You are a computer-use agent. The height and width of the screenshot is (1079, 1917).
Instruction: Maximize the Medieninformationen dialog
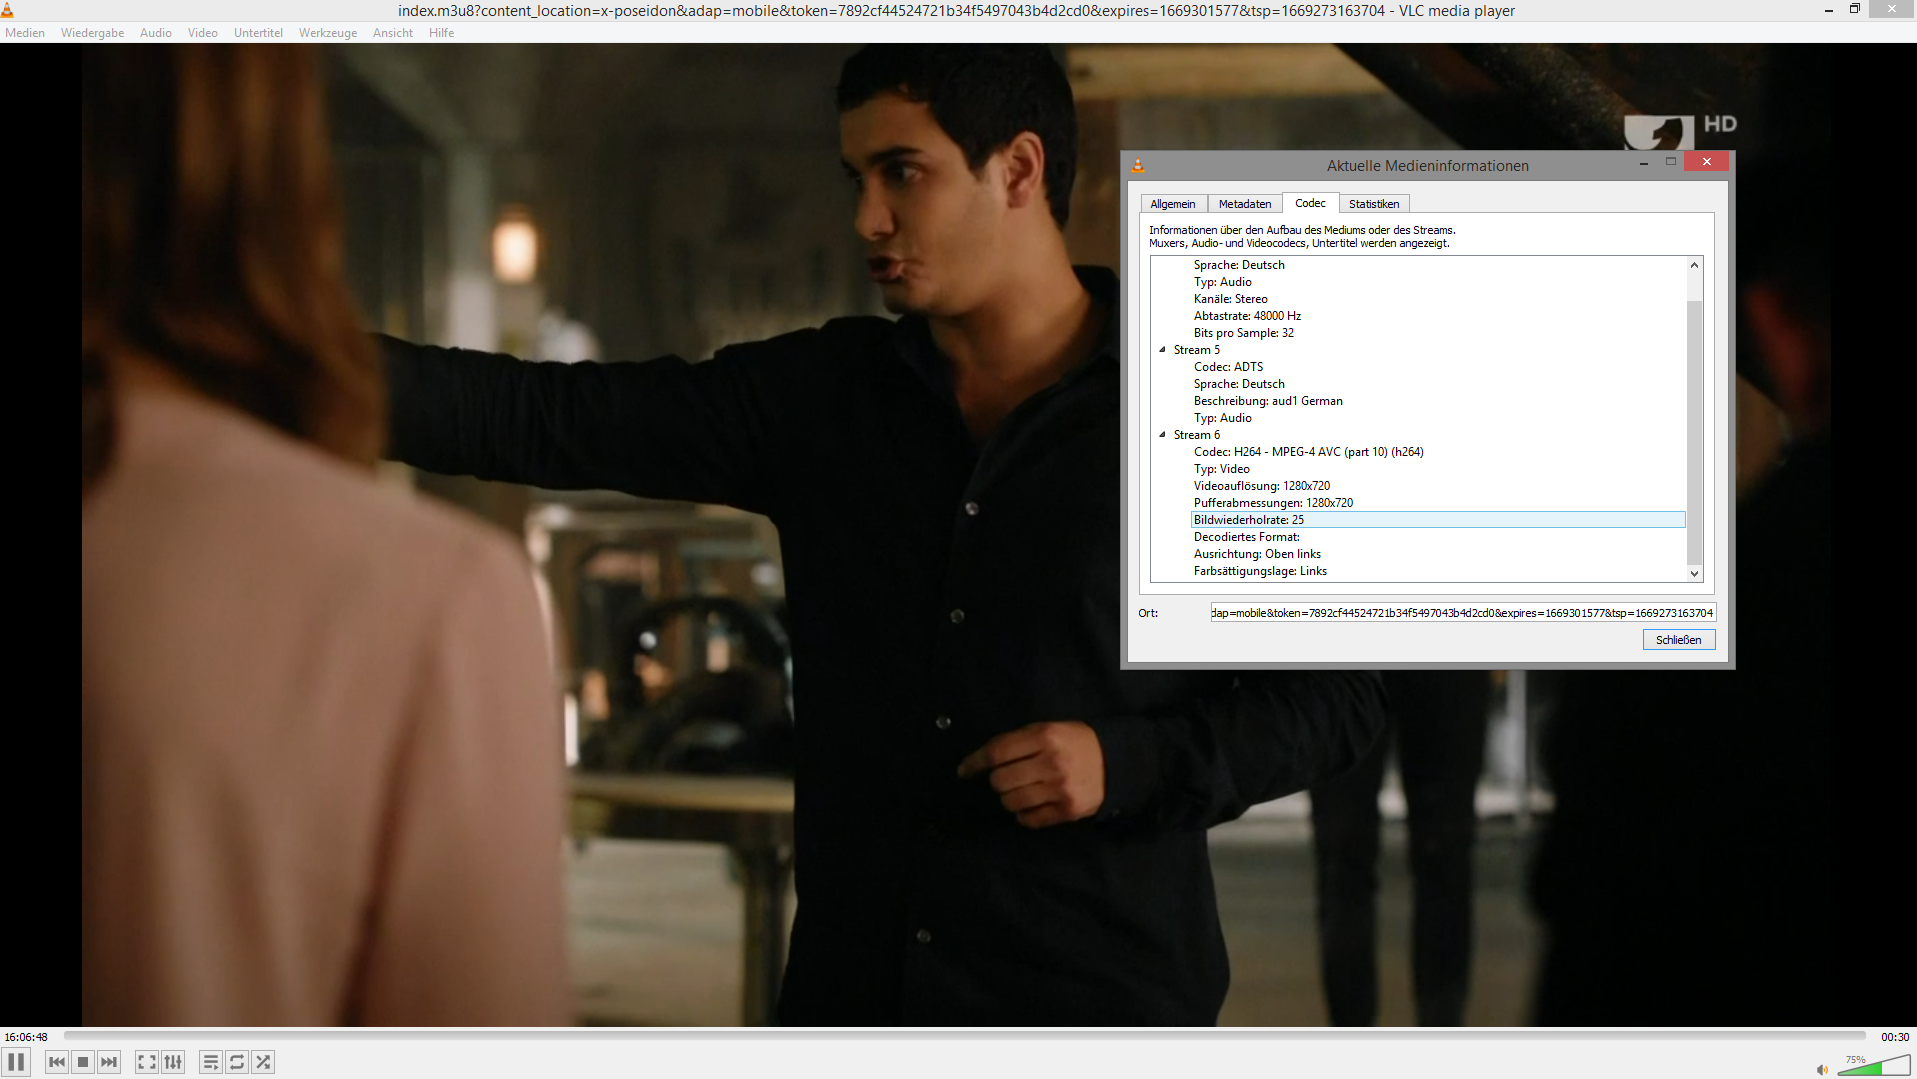(x=1670, y=162)
